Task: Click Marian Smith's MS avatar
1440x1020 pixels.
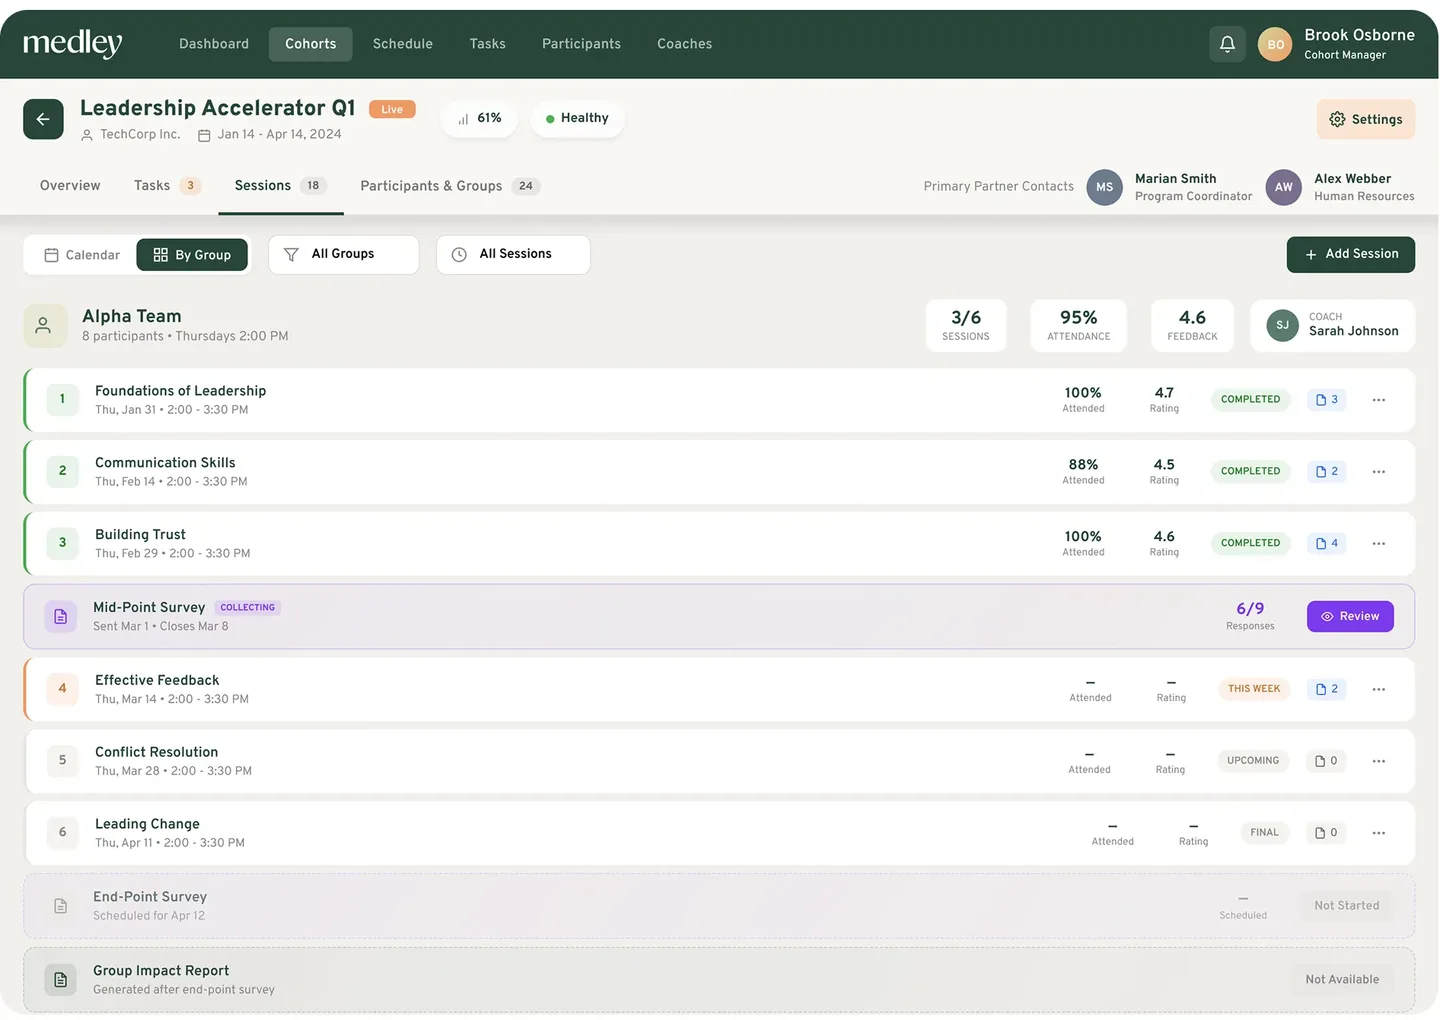Action: (1105, 187)
